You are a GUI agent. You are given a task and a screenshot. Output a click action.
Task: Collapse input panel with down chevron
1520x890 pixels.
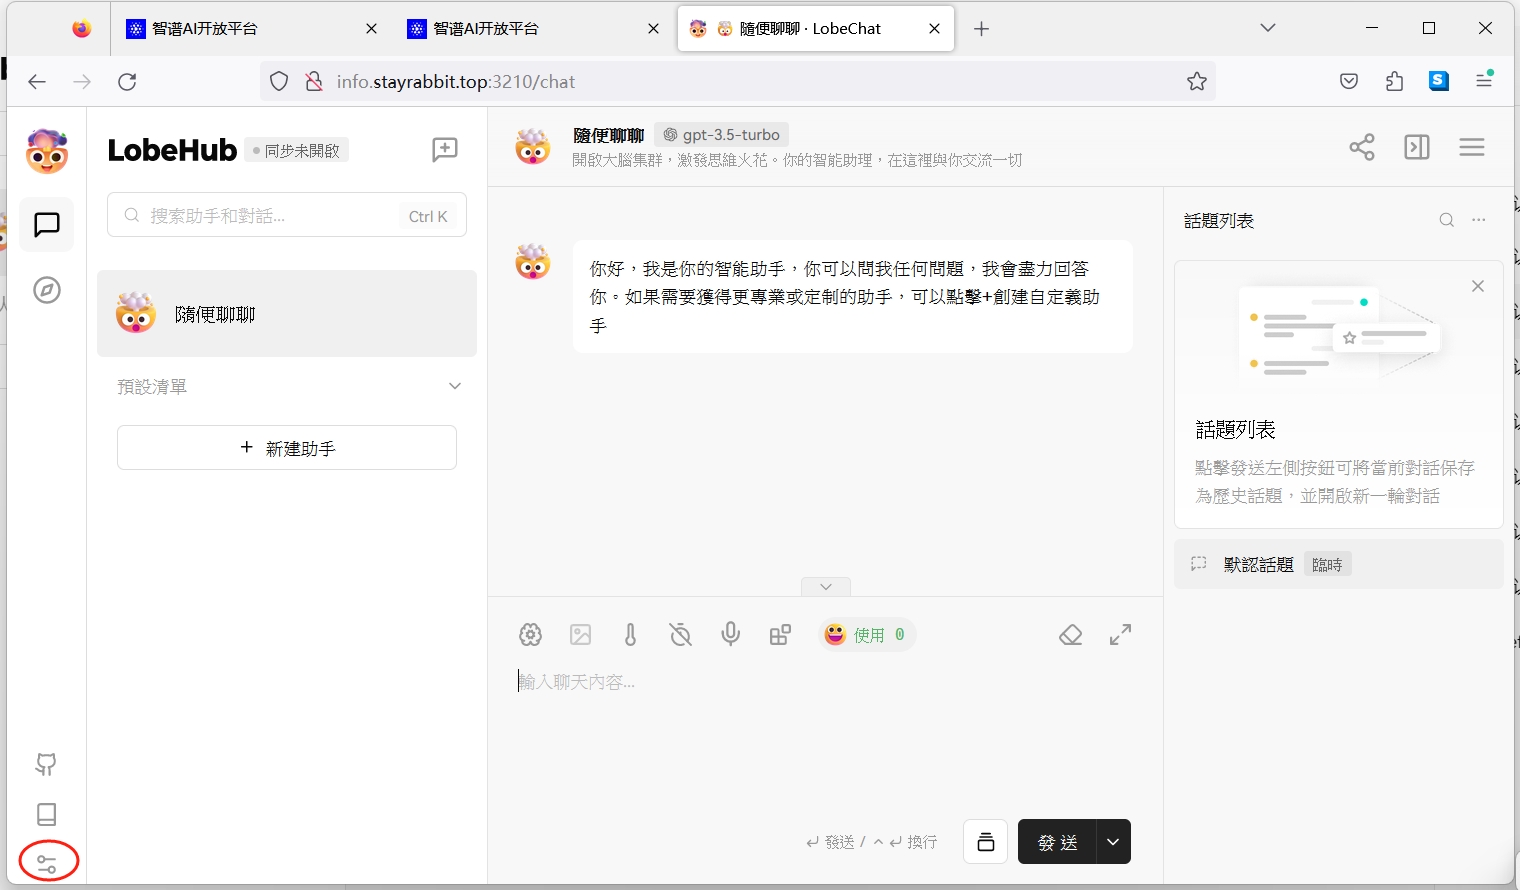(826, 587)
